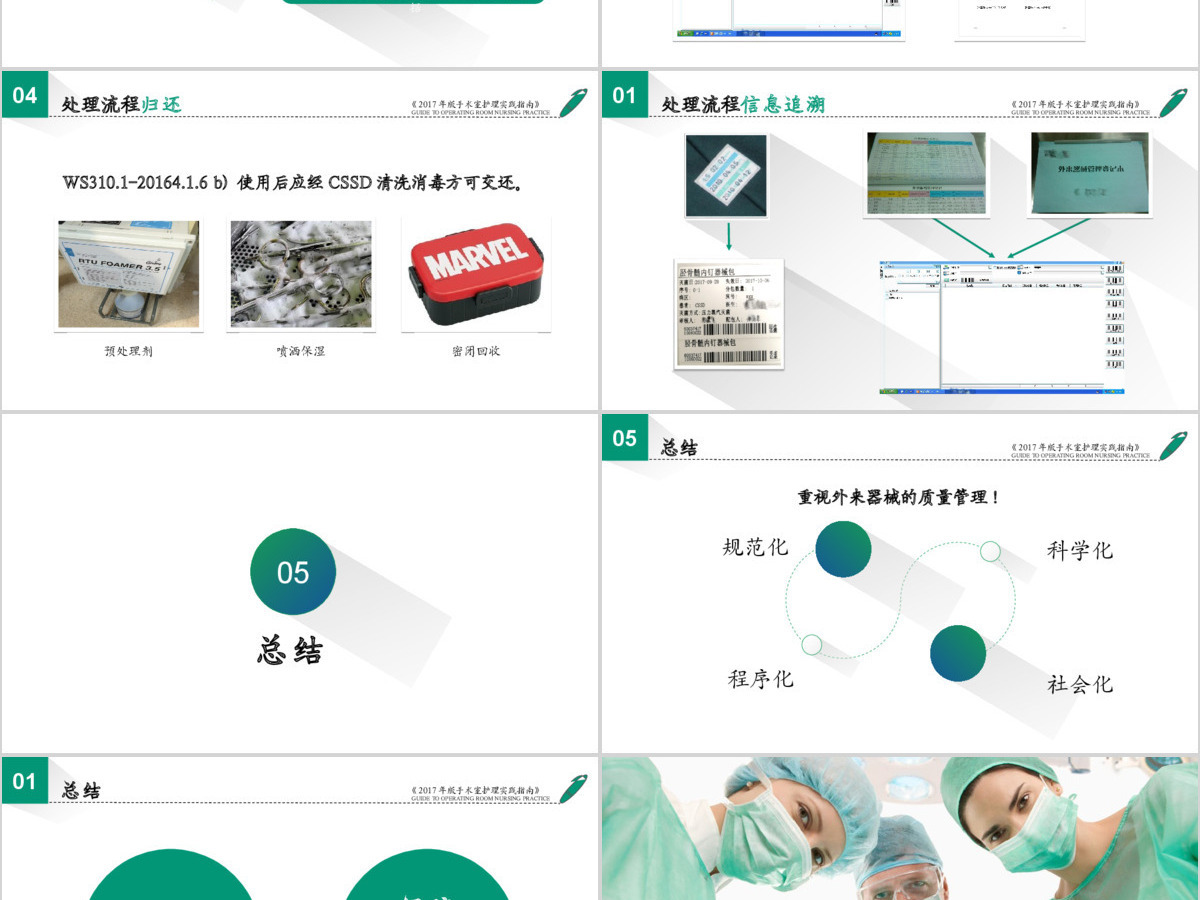Image resolution: width=1200 pixels, height=900 pixels.
Task: Open the top-right slide's software screenshot
Action: pyautogui.click(x=789, y=20)
